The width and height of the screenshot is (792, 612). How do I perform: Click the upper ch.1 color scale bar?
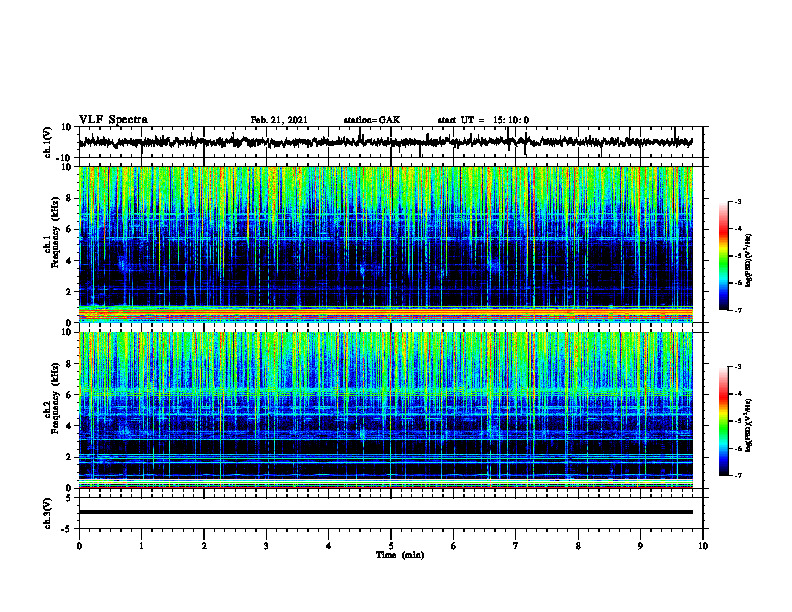[x=724, y=256]
